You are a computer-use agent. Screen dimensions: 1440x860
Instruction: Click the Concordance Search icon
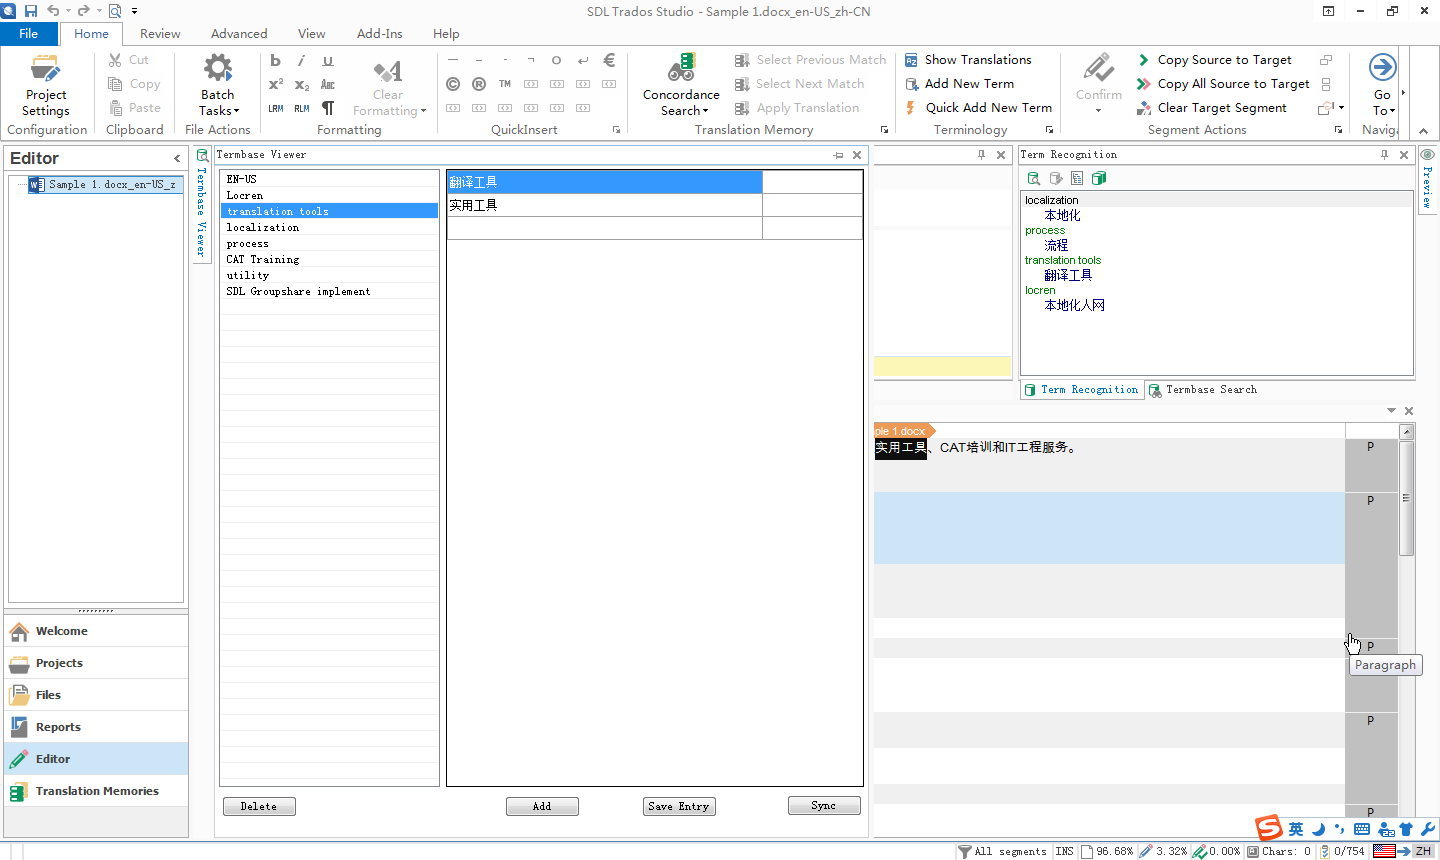681,69
